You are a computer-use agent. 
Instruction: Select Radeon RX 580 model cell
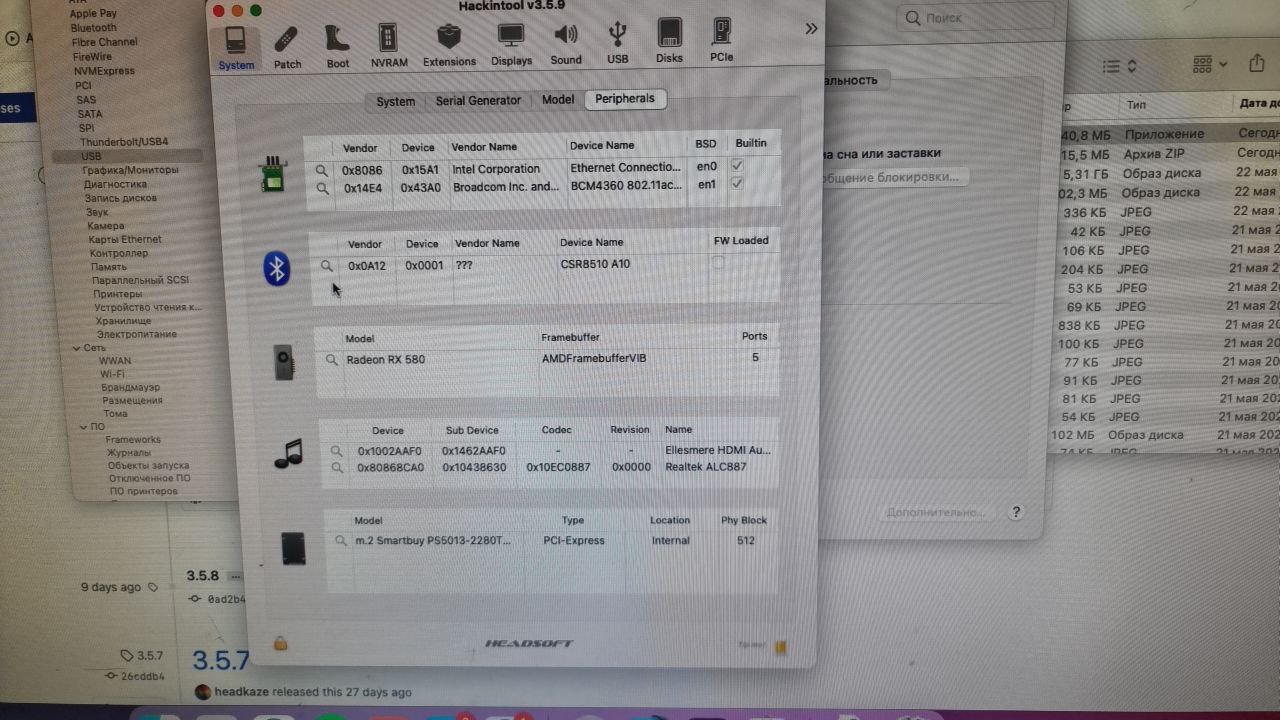pos(385,360)
